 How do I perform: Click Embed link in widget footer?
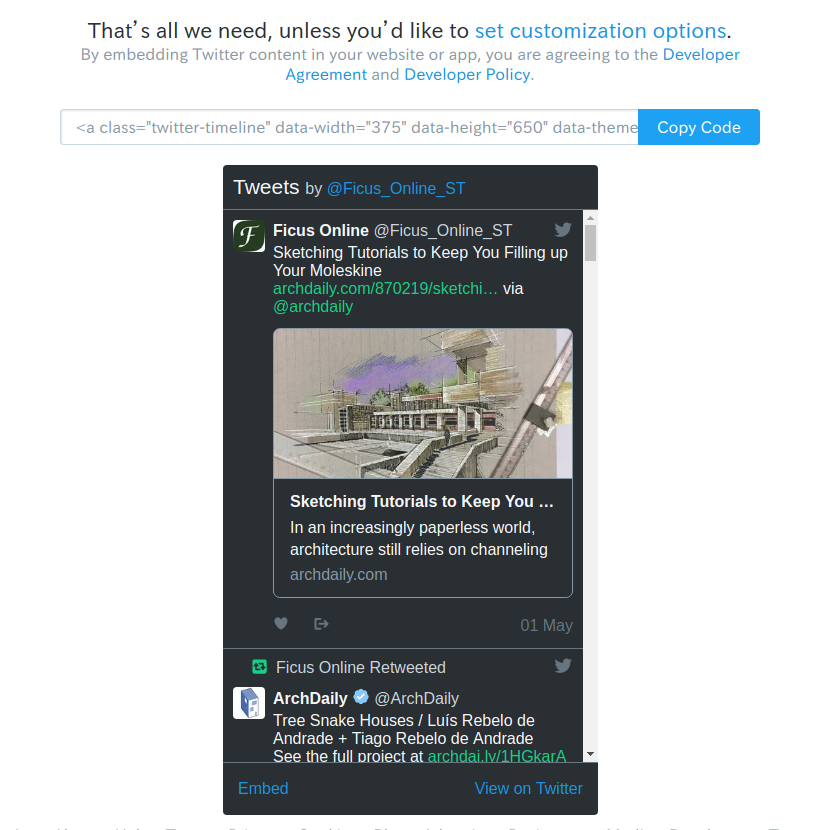pyautogui.click(x=263, y=788)
